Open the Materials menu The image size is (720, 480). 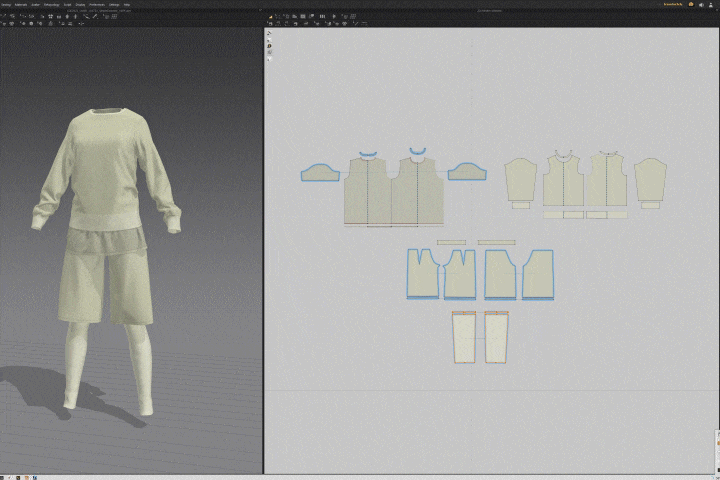click(x=21, y=5)
